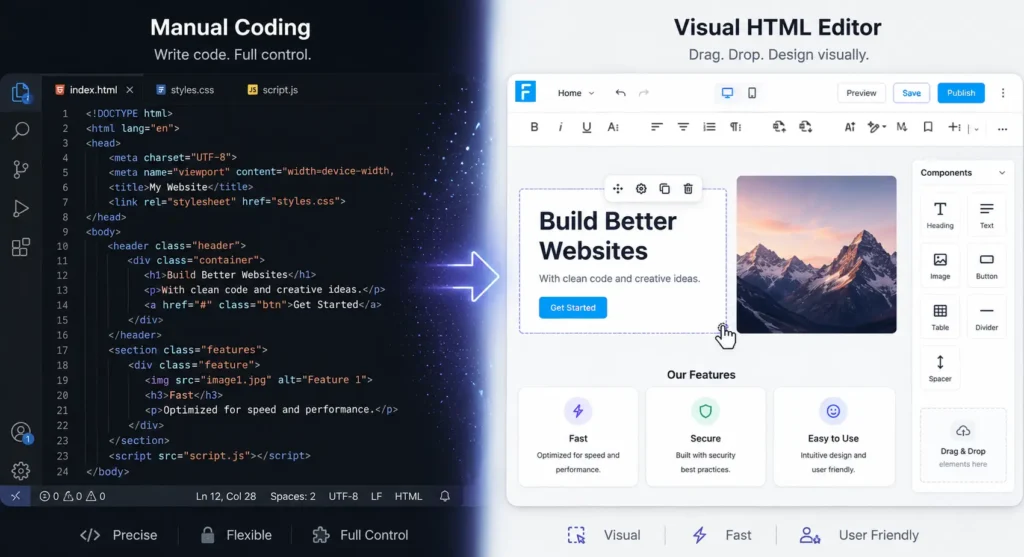Click the font size A icon
This screenshot has height=557, width=1024.
tap(613, 127)
